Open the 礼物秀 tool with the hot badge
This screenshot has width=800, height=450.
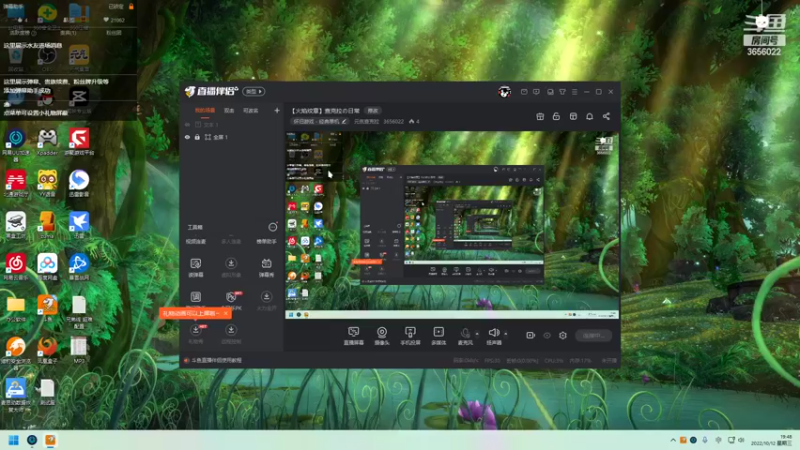pos(196,333)
